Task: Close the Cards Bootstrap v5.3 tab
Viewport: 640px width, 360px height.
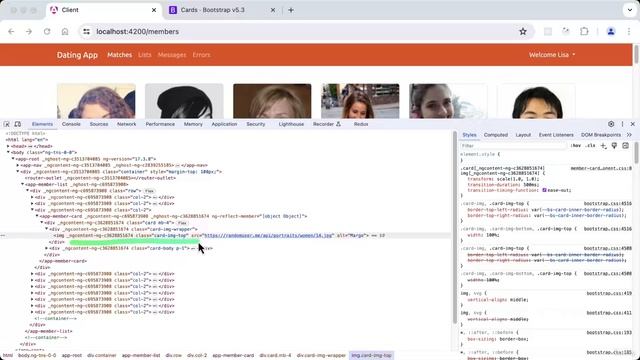Action: click(273, 10)
